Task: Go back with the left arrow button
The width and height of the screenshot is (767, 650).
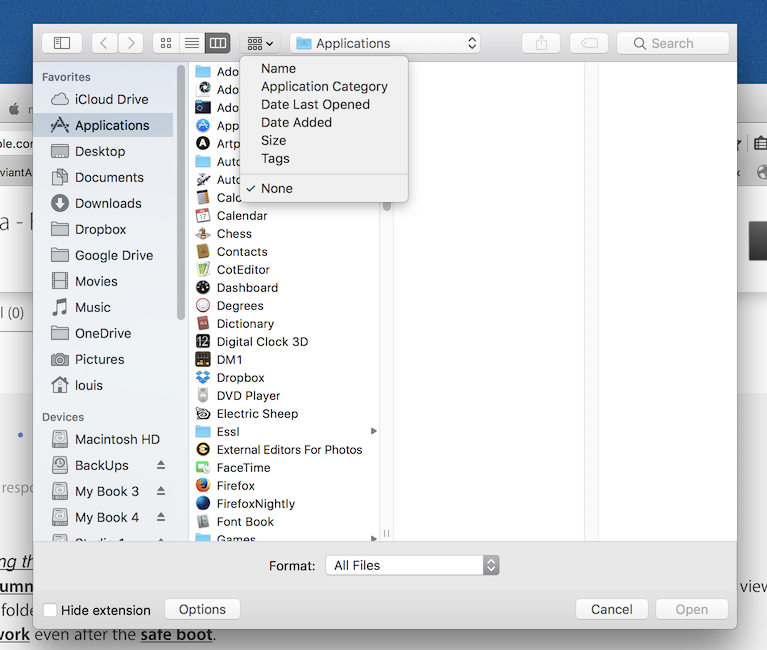Action: [x=104, y=43]
